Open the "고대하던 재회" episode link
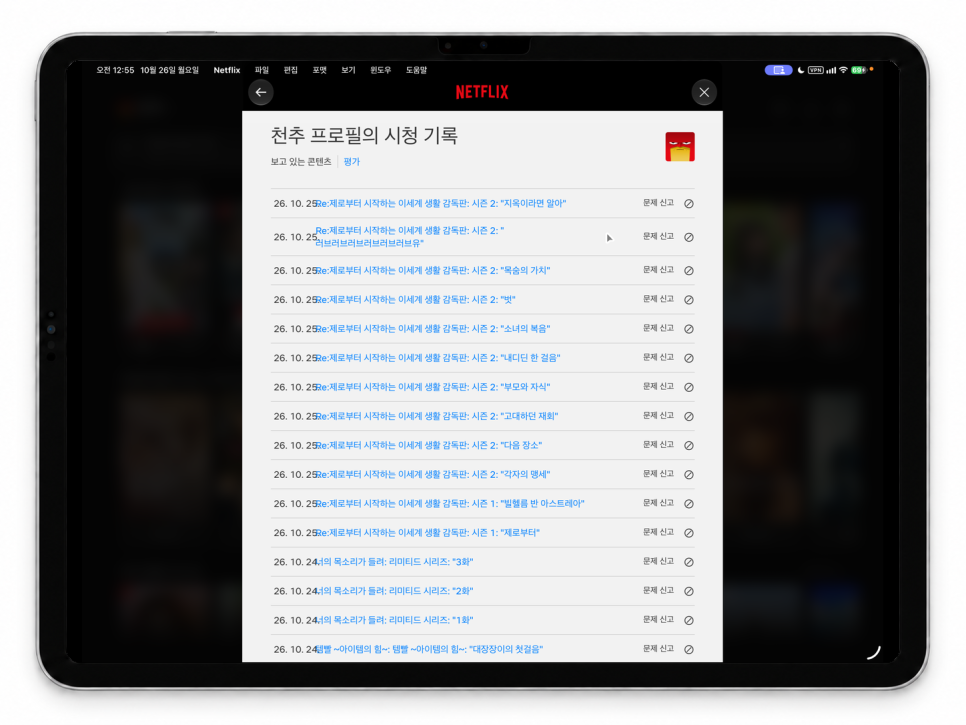This screenshot has width=966, height=725. (x=437, y=416)
